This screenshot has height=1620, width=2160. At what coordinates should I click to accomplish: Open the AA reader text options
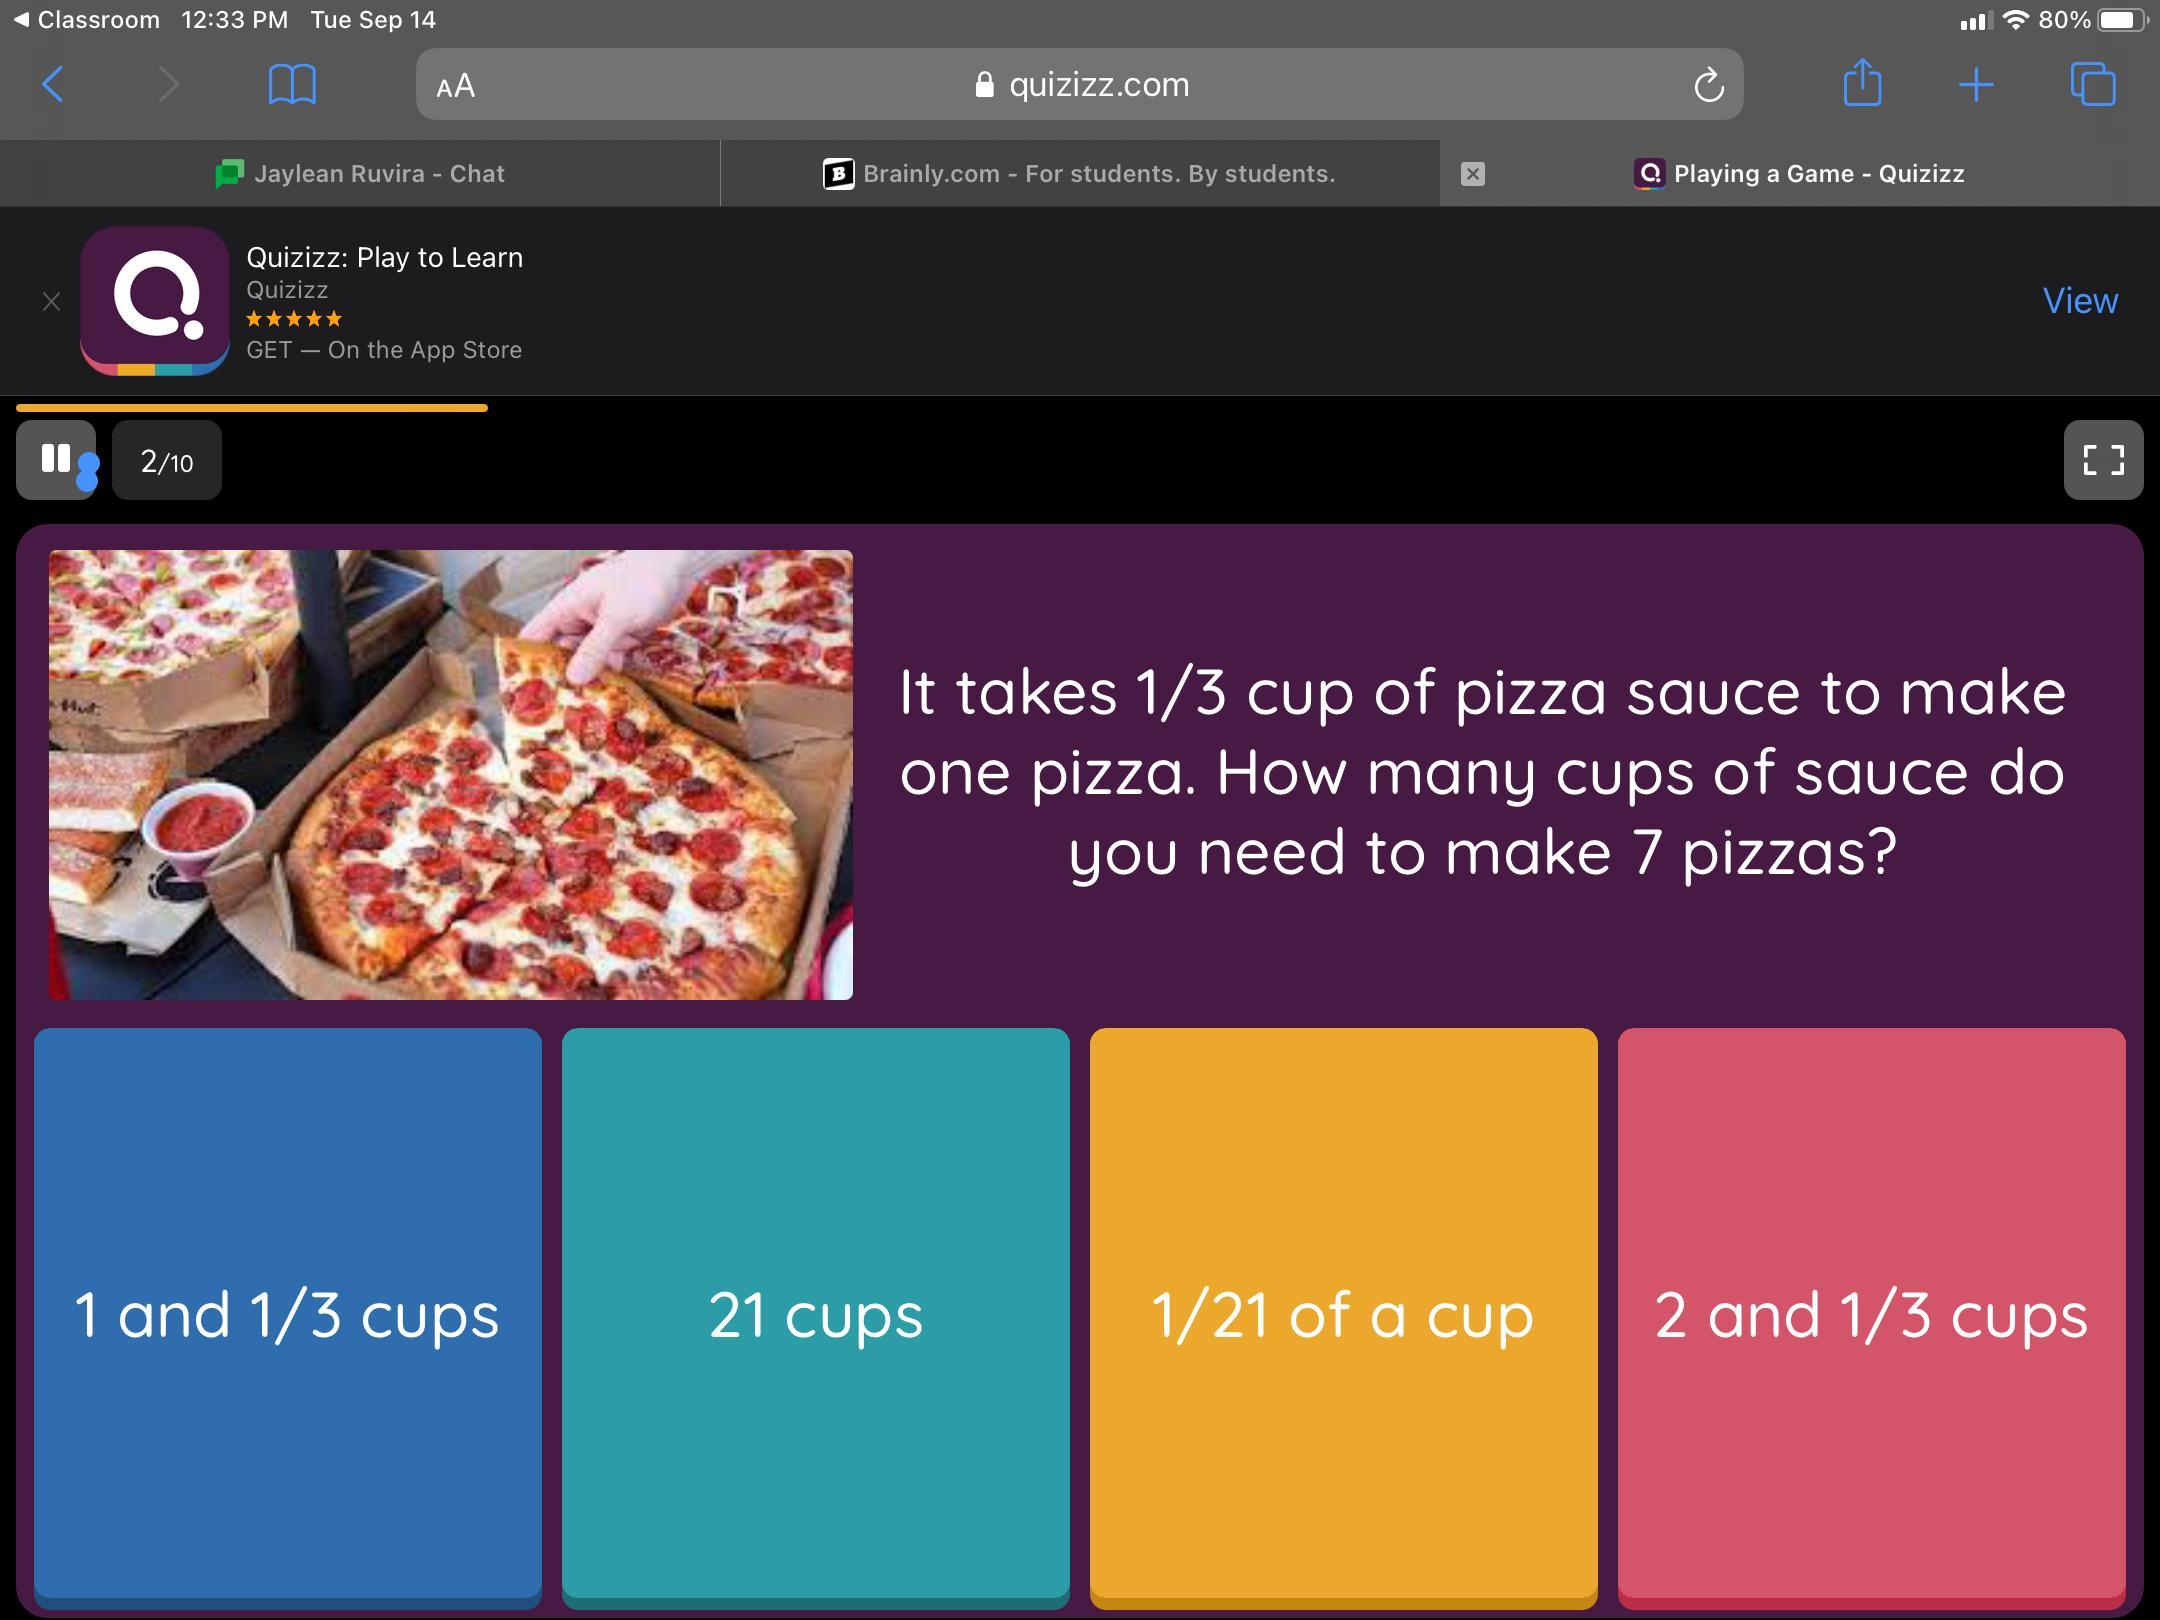[456, 86]
